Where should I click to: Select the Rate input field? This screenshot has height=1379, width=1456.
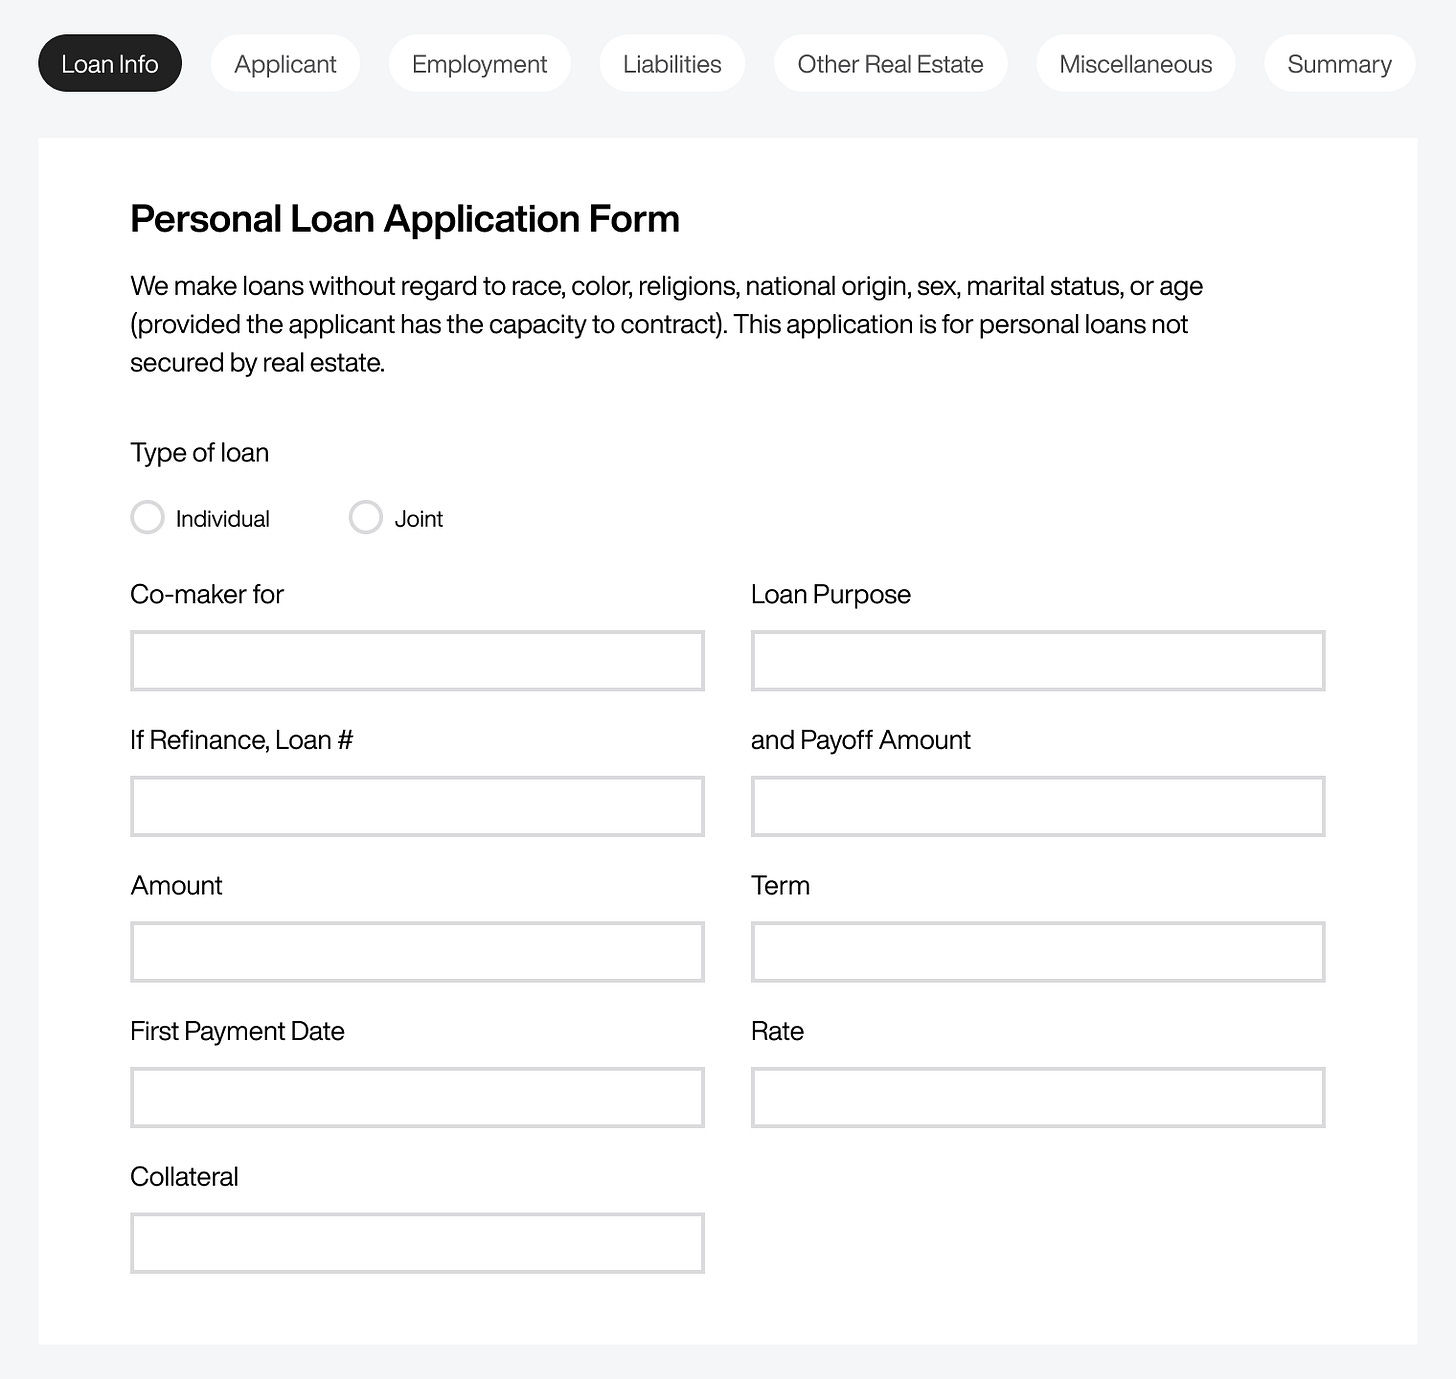(x=1038, y=1098)
